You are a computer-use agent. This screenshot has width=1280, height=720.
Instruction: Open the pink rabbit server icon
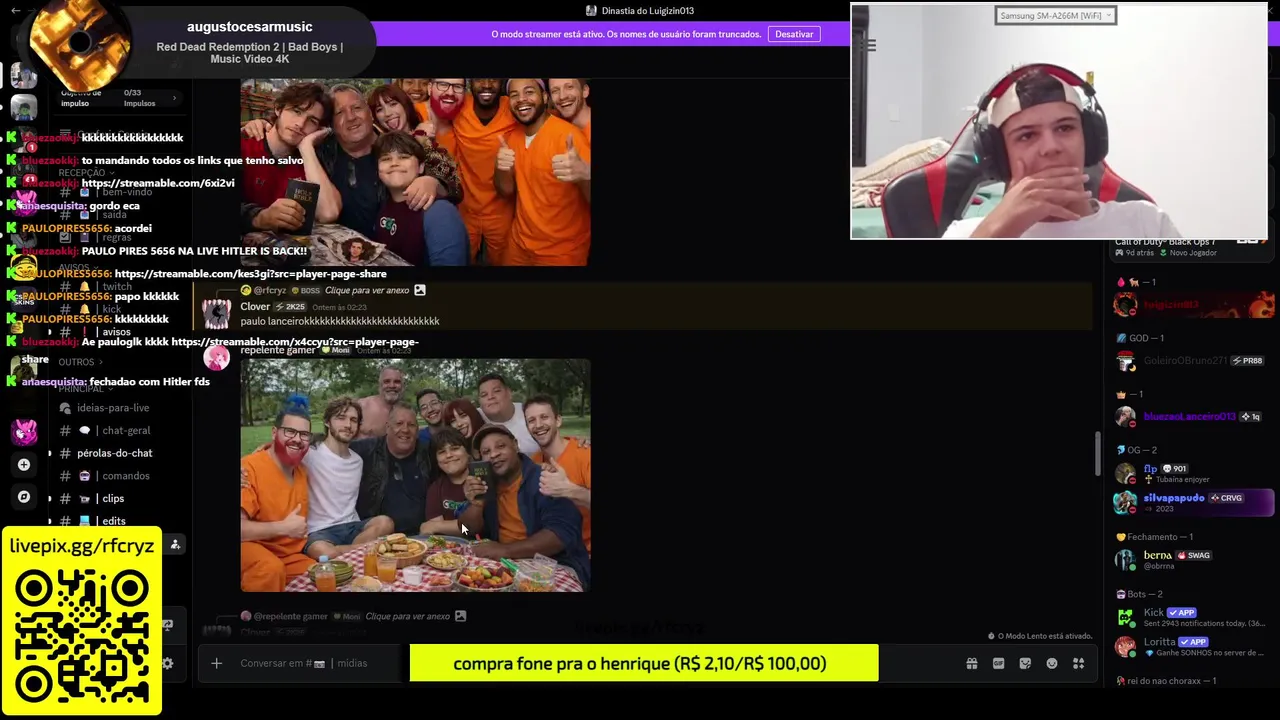coord(24,431)
